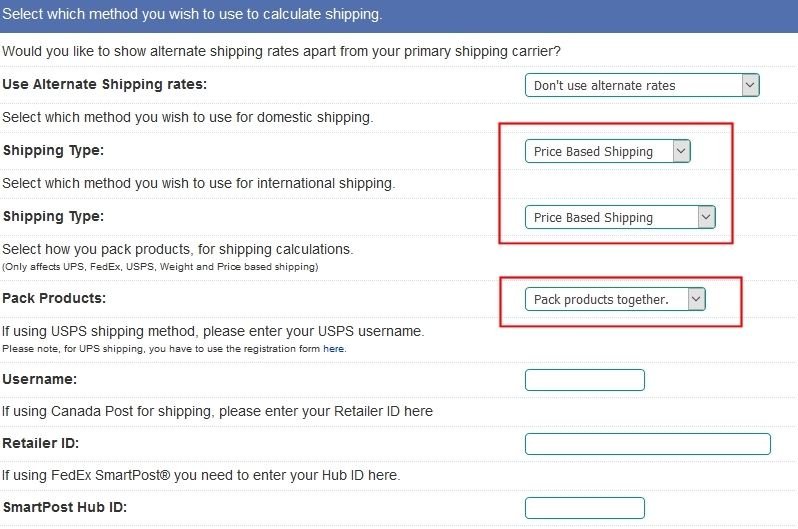Screen dimensions: 798x529
Task: Click the "Retailer ID:" label text
Action: click(41, 444)
